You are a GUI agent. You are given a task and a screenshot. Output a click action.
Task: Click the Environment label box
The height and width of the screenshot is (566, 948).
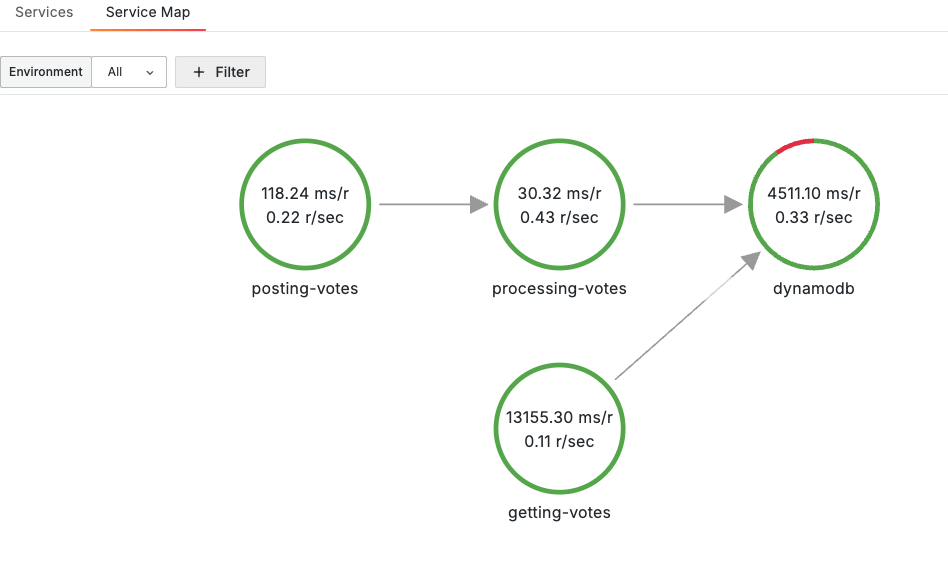coord(46,72)
